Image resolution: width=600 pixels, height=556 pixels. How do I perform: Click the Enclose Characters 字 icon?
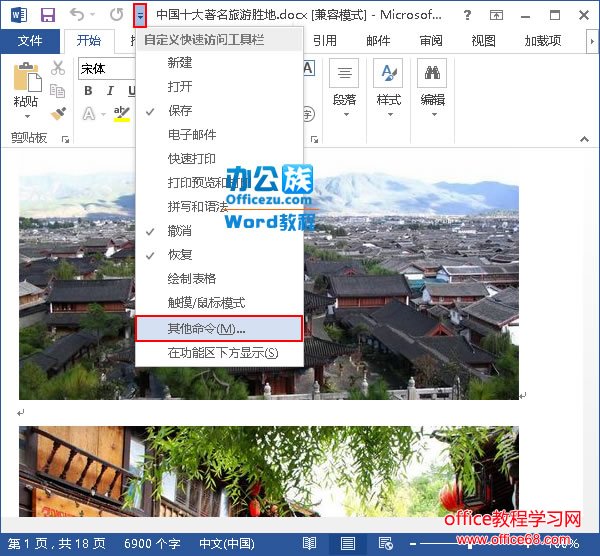point(309,114)
